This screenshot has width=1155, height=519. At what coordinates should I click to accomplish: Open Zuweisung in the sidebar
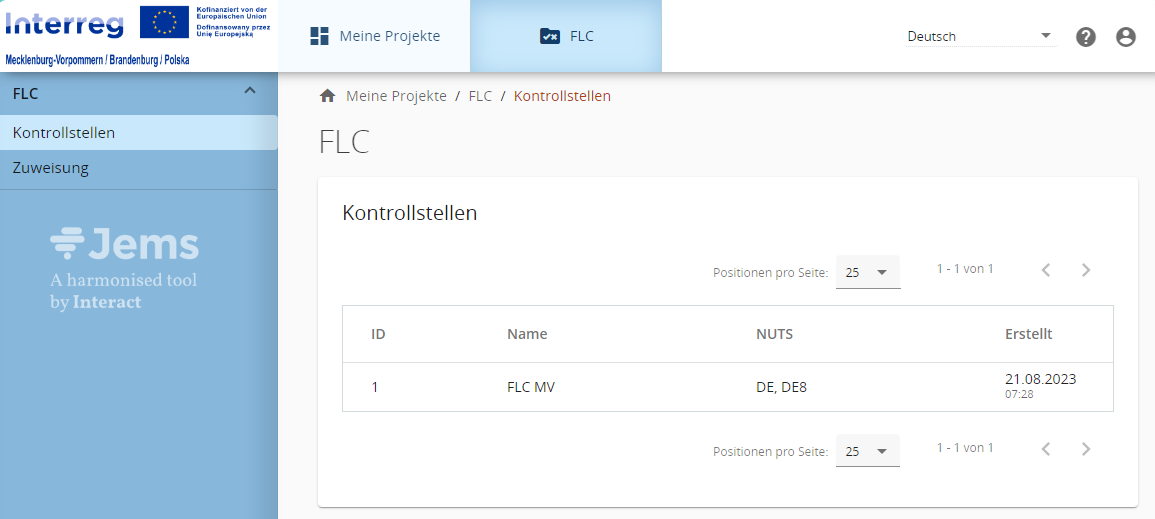click(51, 168)
